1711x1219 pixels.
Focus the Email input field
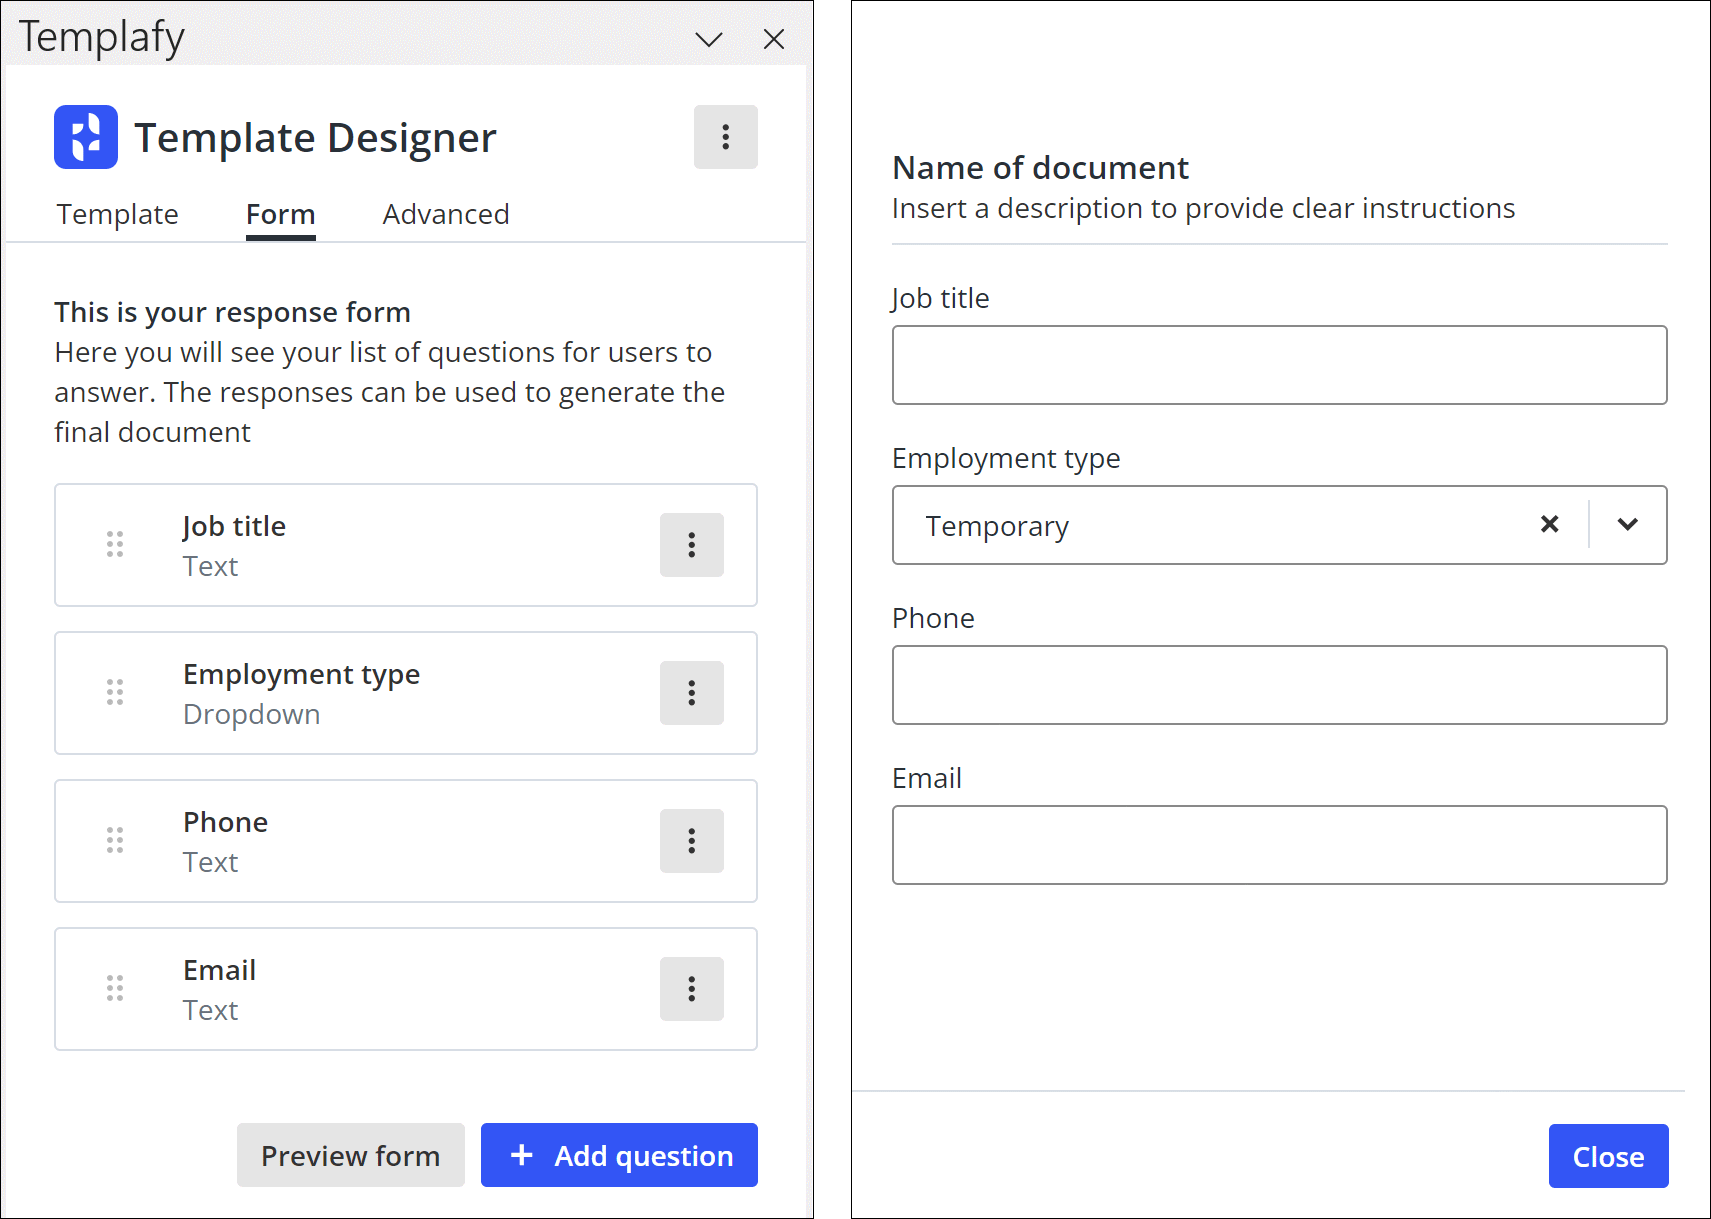point(1279,845)
